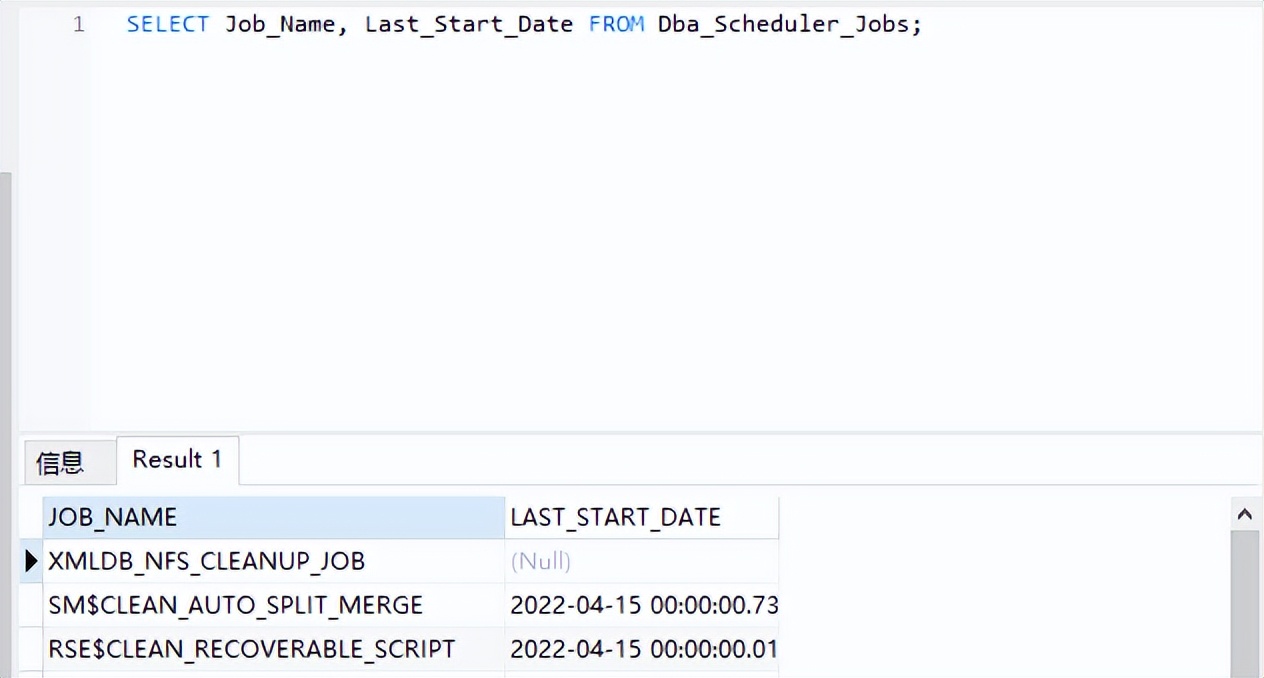Select the SM$CLEAN_AUTO_SPLIT_MERGE cell
This screenshot has width=1264, height=678.
tap(236, 605)
